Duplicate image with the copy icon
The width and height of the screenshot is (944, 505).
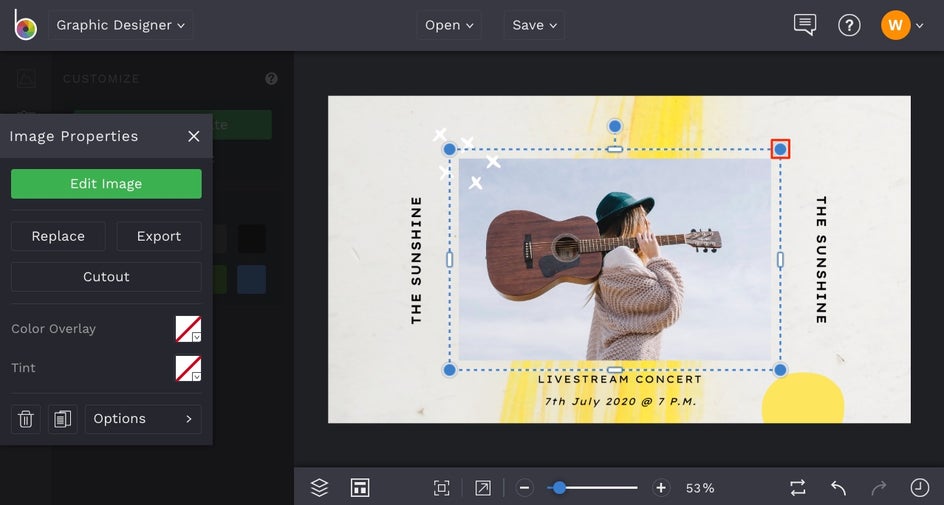[63, 419]
